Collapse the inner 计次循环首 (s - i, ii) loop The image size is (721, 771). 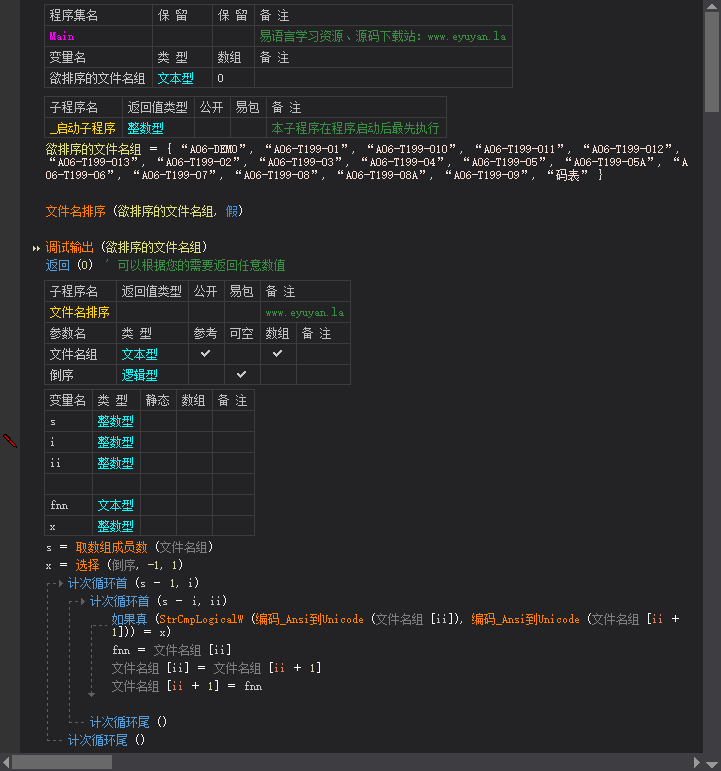[x=83, y=601]
